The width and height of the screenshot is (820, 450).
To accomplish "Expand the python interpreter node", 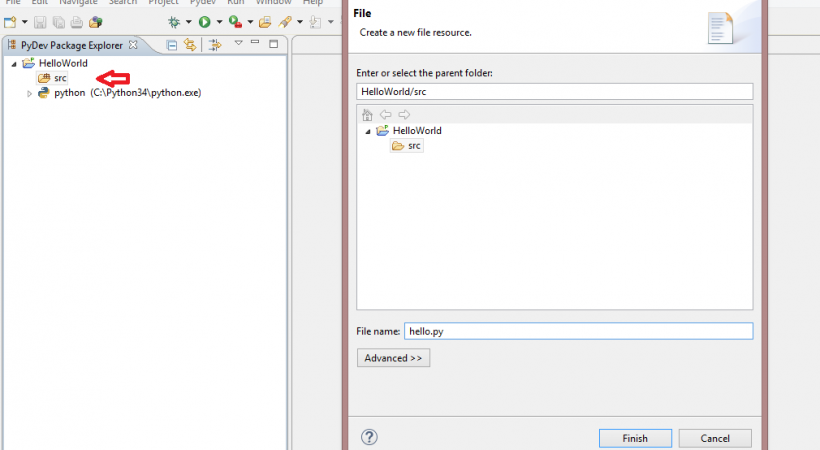I will pos(29,93).
